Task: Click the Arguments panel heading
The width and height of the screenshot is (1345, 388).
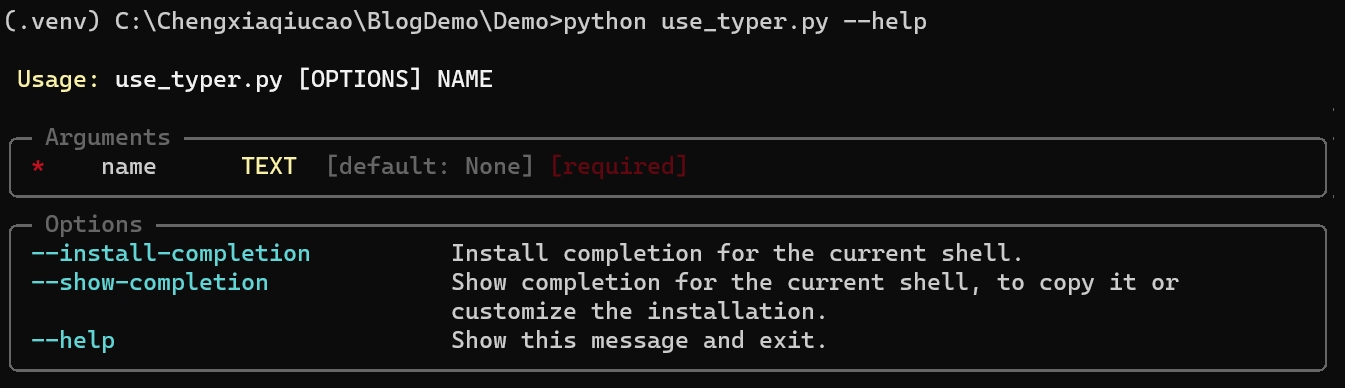Action: 108,137
